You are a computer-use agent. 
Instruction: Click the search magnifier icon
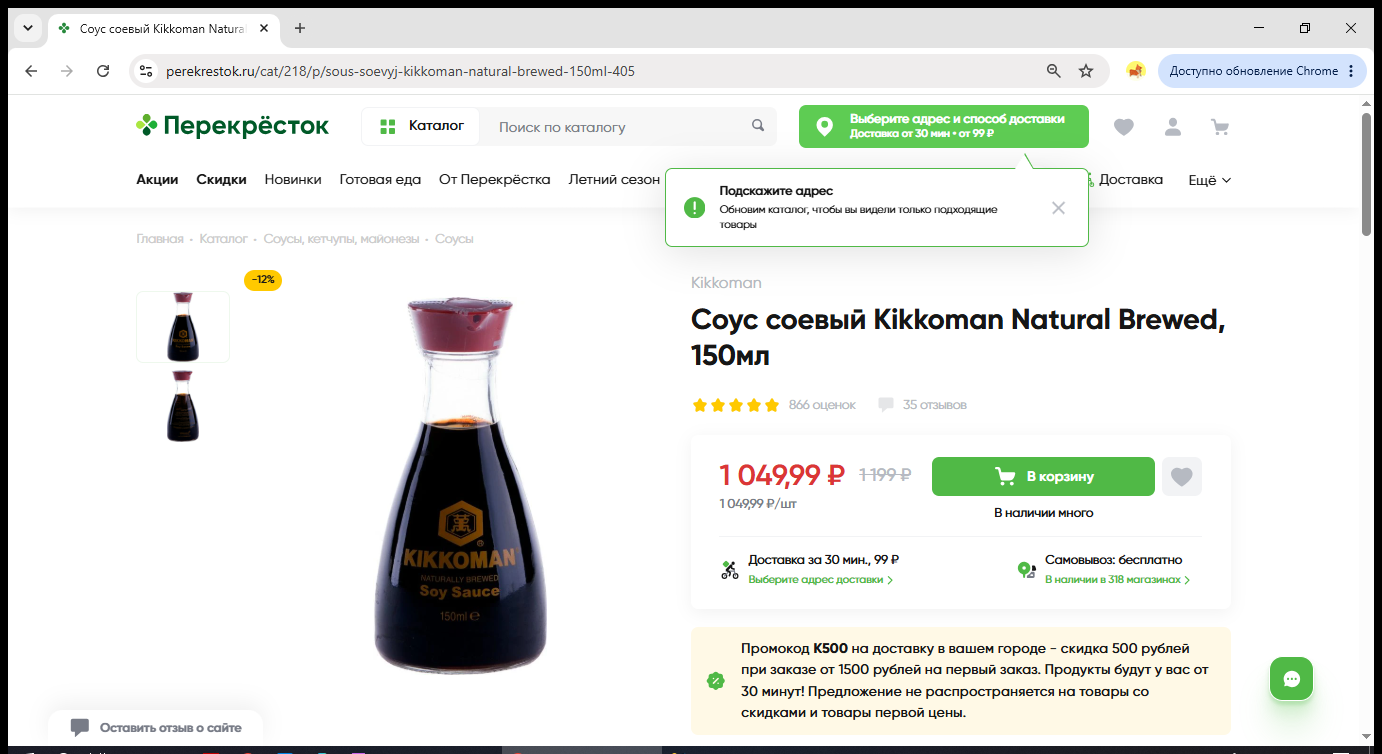pyautogui.click(x=758, y=126)
